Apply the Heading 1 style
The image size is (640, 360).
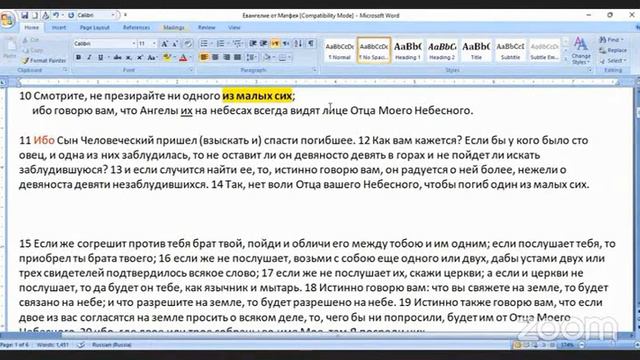coord(408,51)
